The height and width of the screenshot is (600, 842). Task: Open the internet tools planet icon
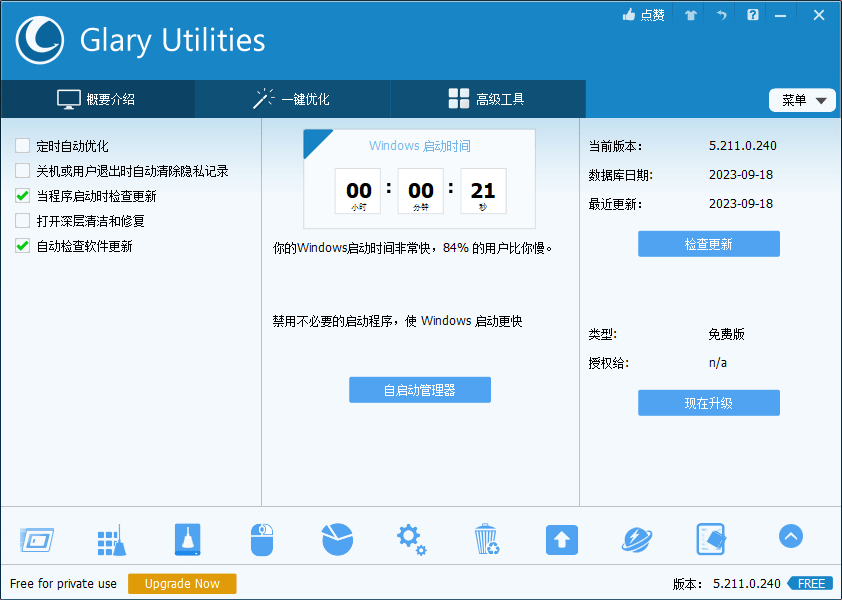tap(636, 538)
